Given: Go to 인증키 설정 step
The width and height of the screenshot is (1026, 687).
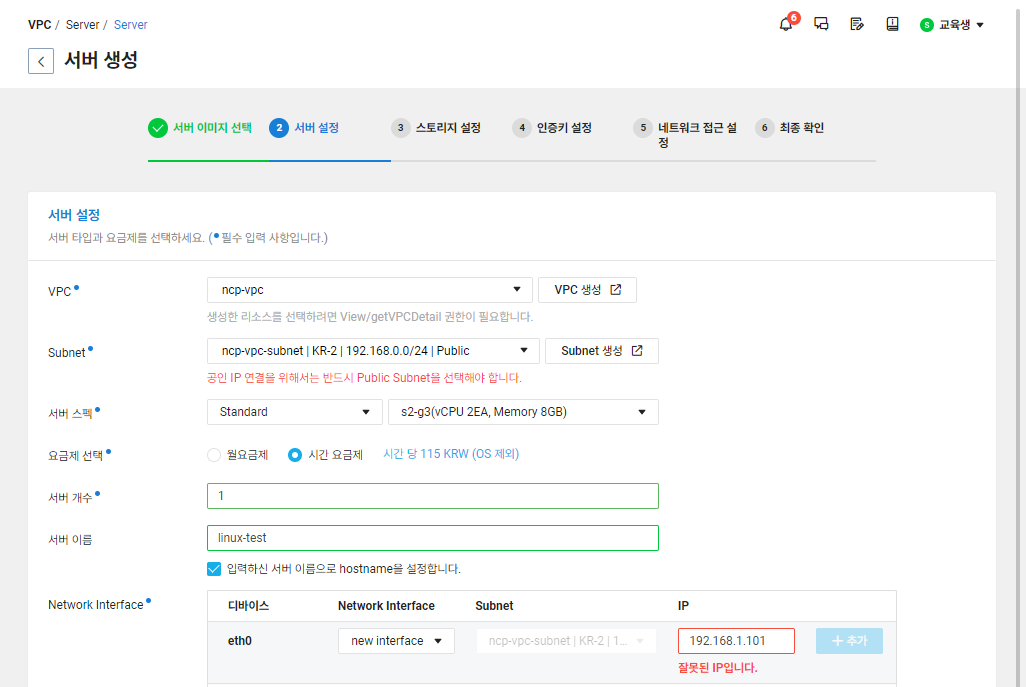Looking at the screenshot, I should point(564,128).
